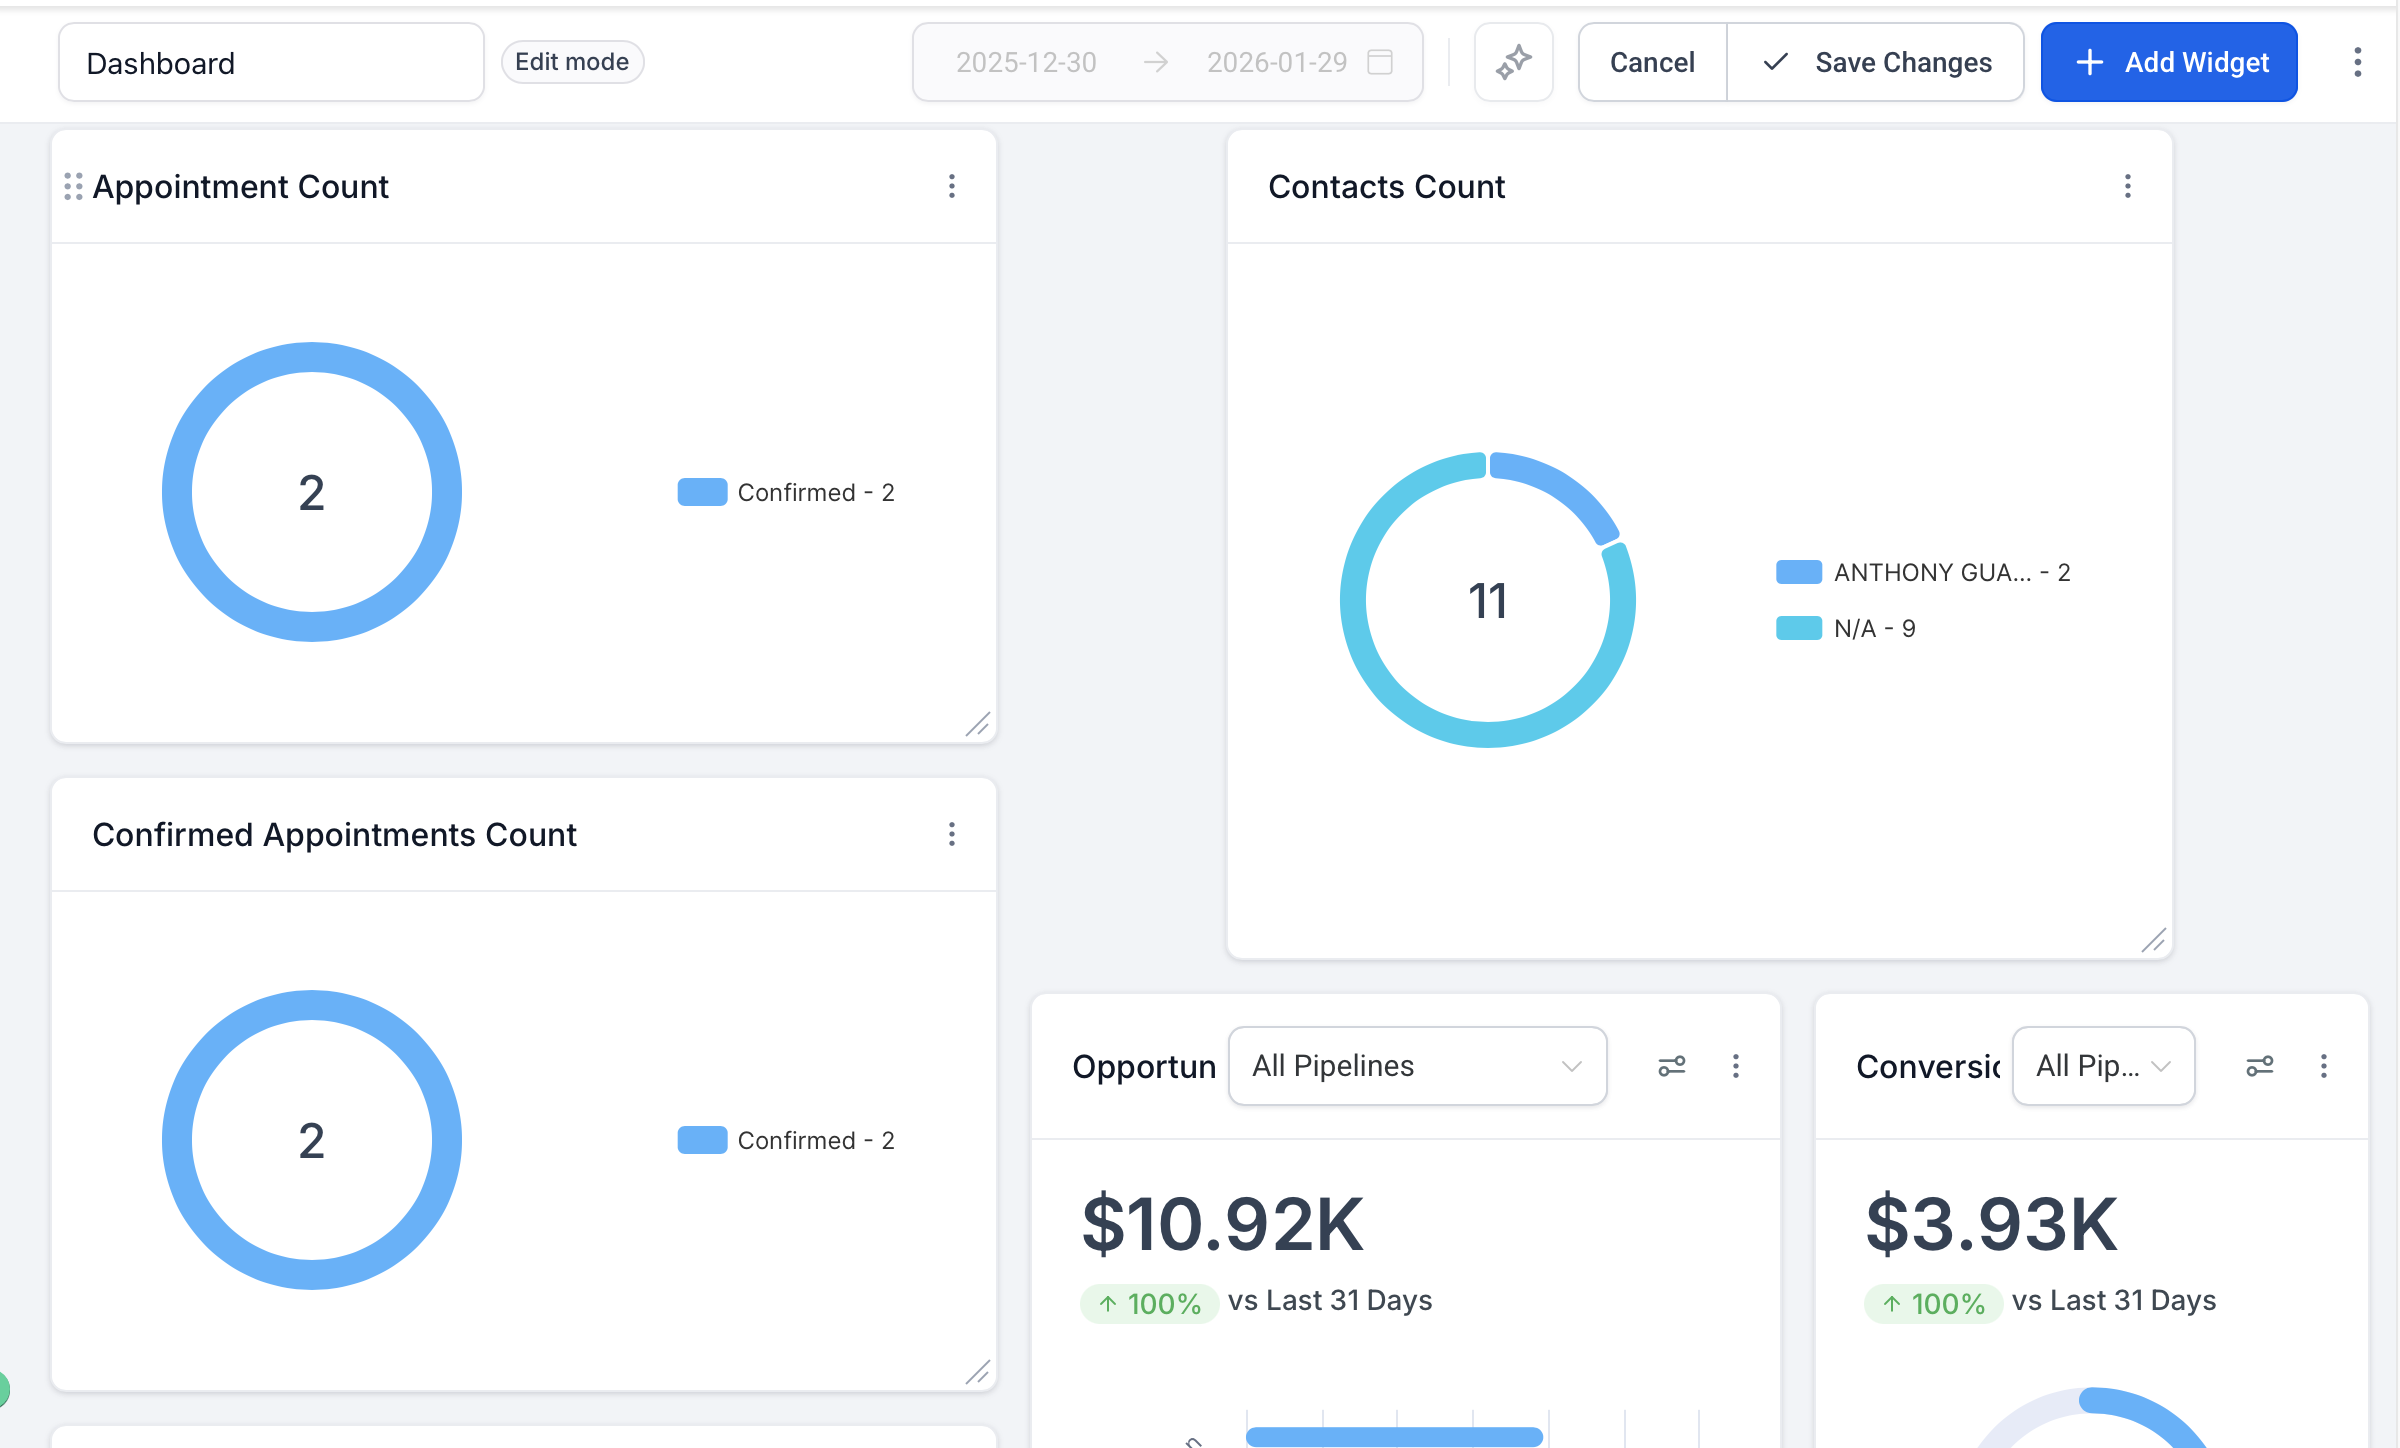Open the end date 2026-01-29 picker

click(1276, 62)
